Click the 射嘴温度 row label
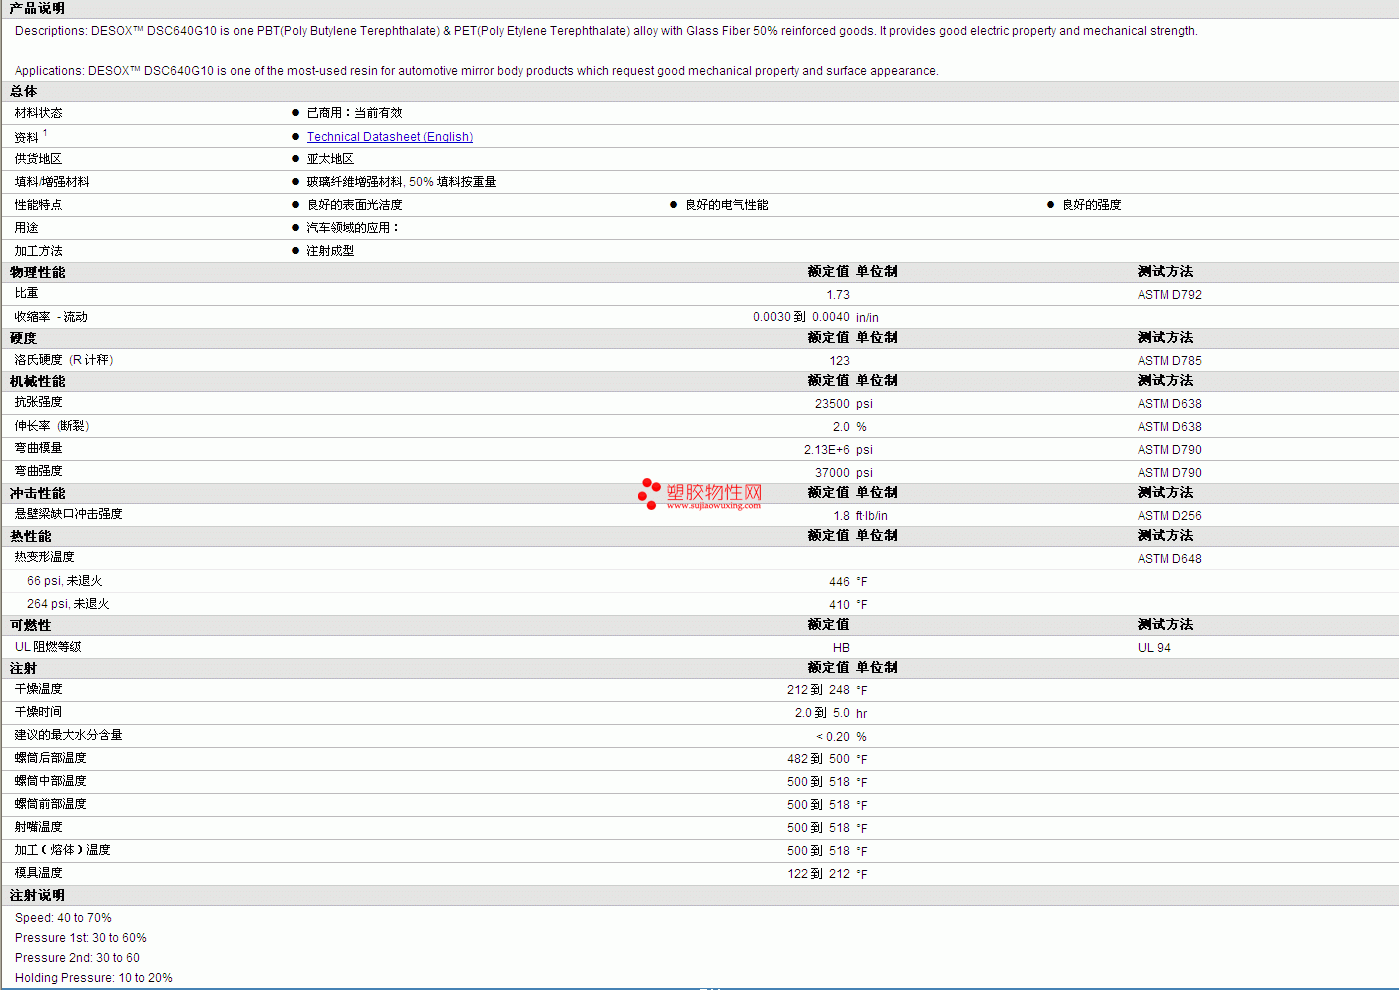The height and width of the screenshot is (990, 1399). click(38, 827)
